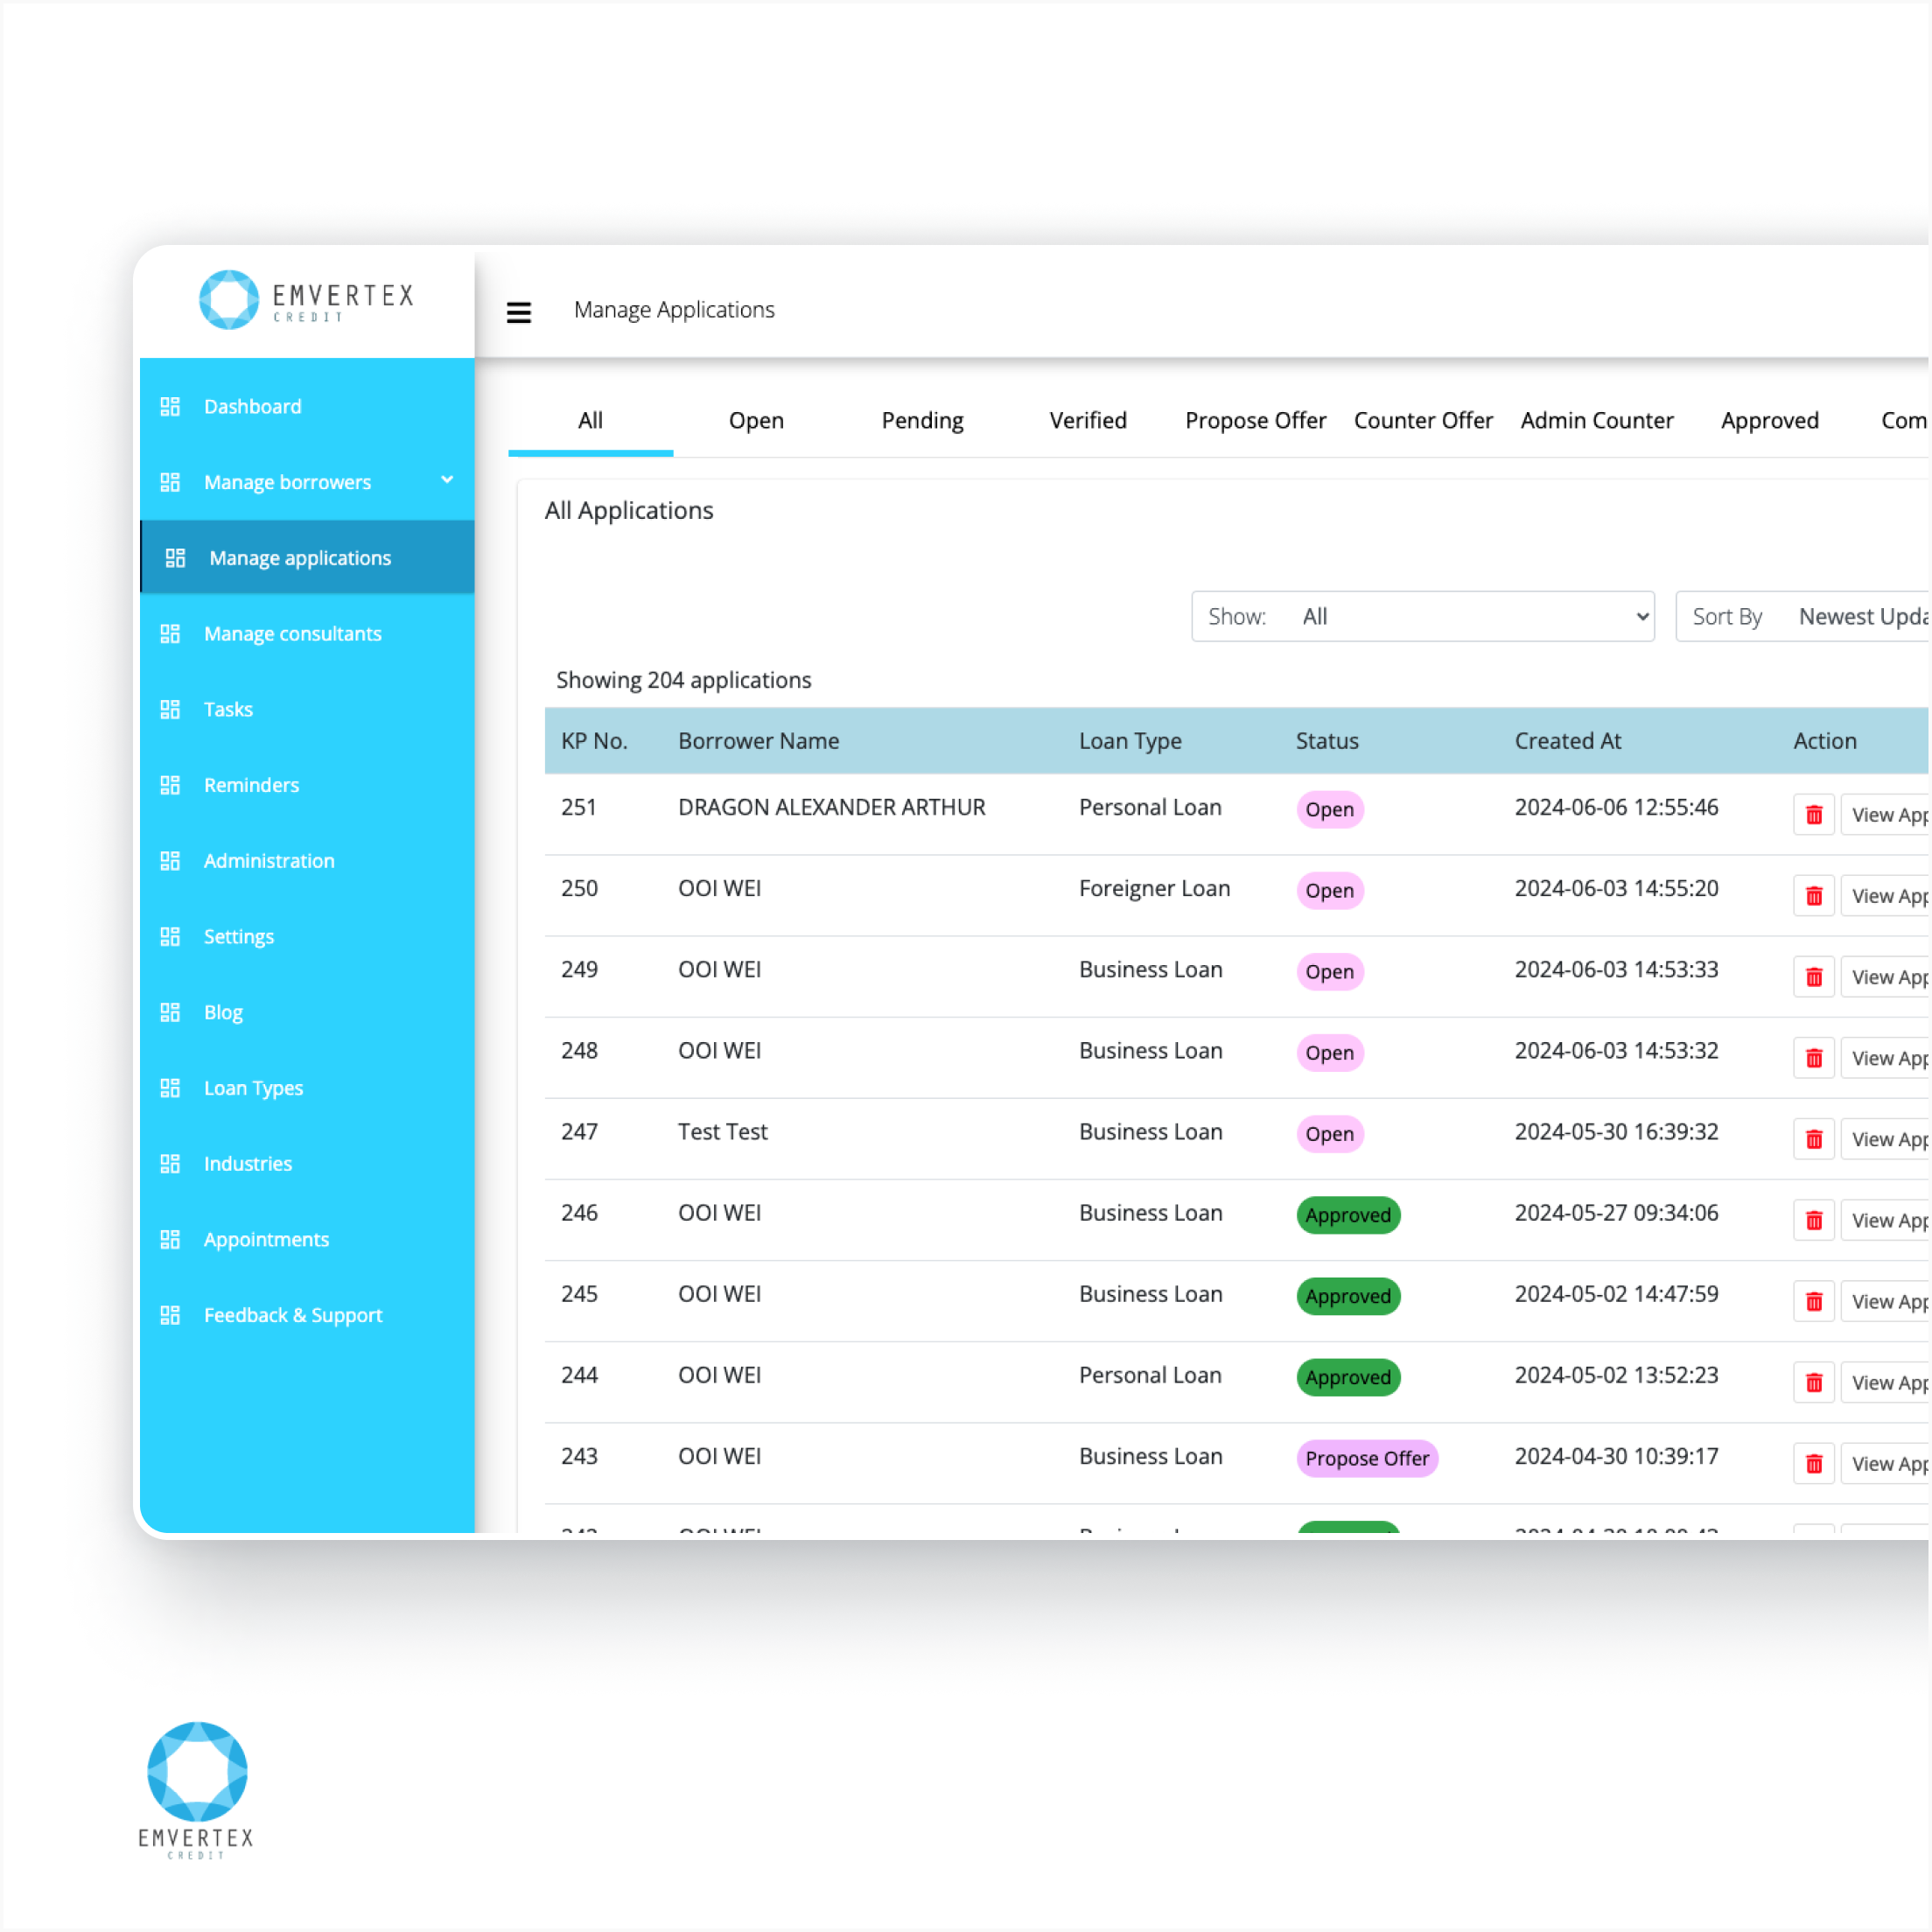View application for KP No. 246
1932x1932 pixels.
click(x=1885, y=1220)
